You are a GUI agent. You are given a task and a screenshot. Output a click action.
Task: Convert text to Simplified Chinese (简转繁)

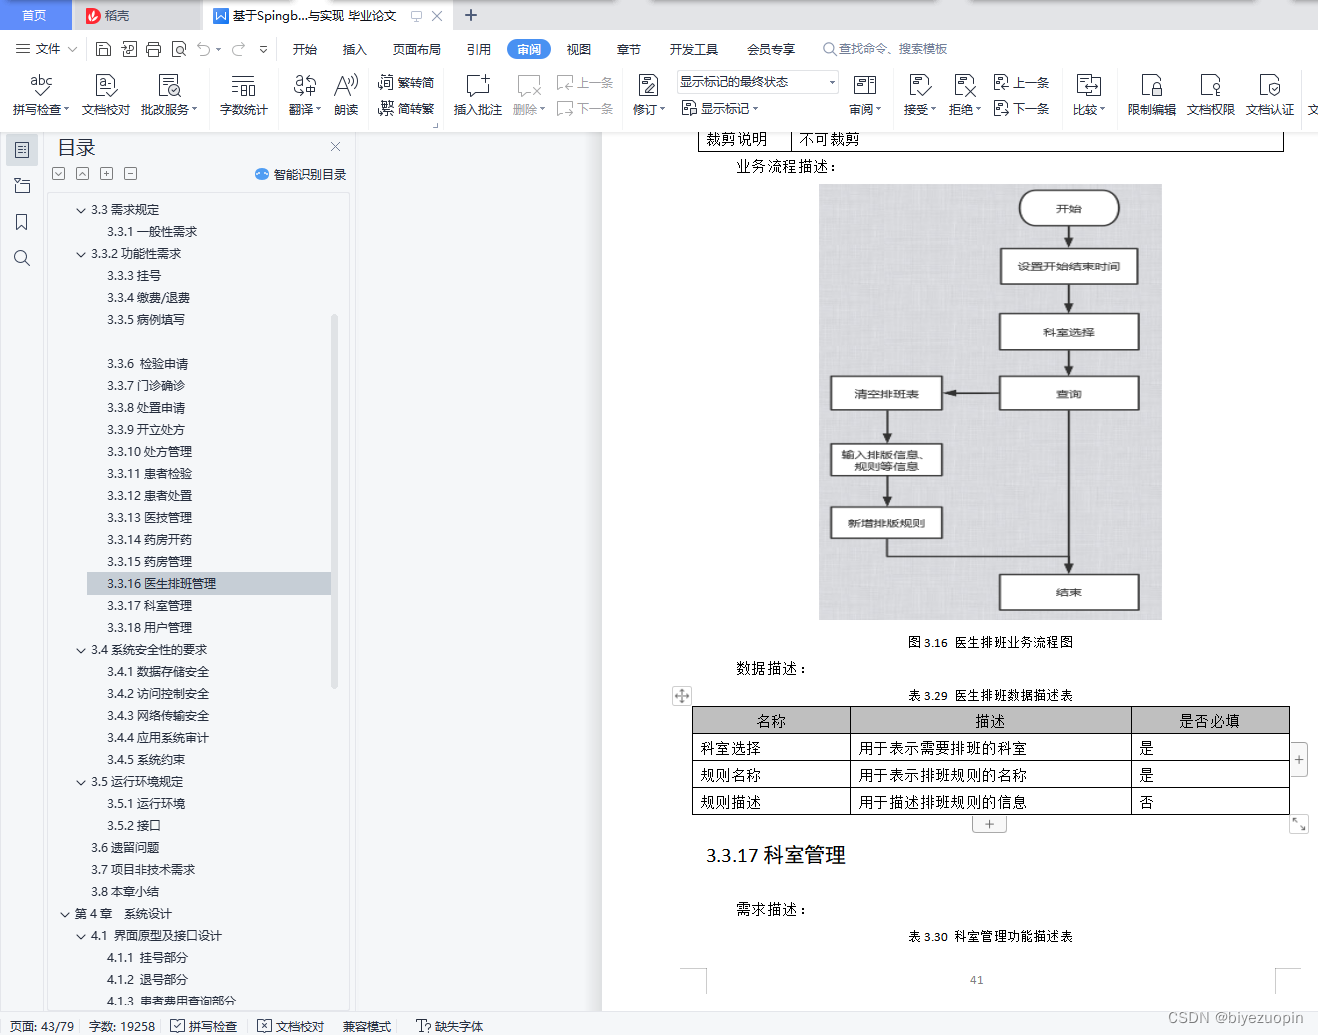(x=406, y=108)
